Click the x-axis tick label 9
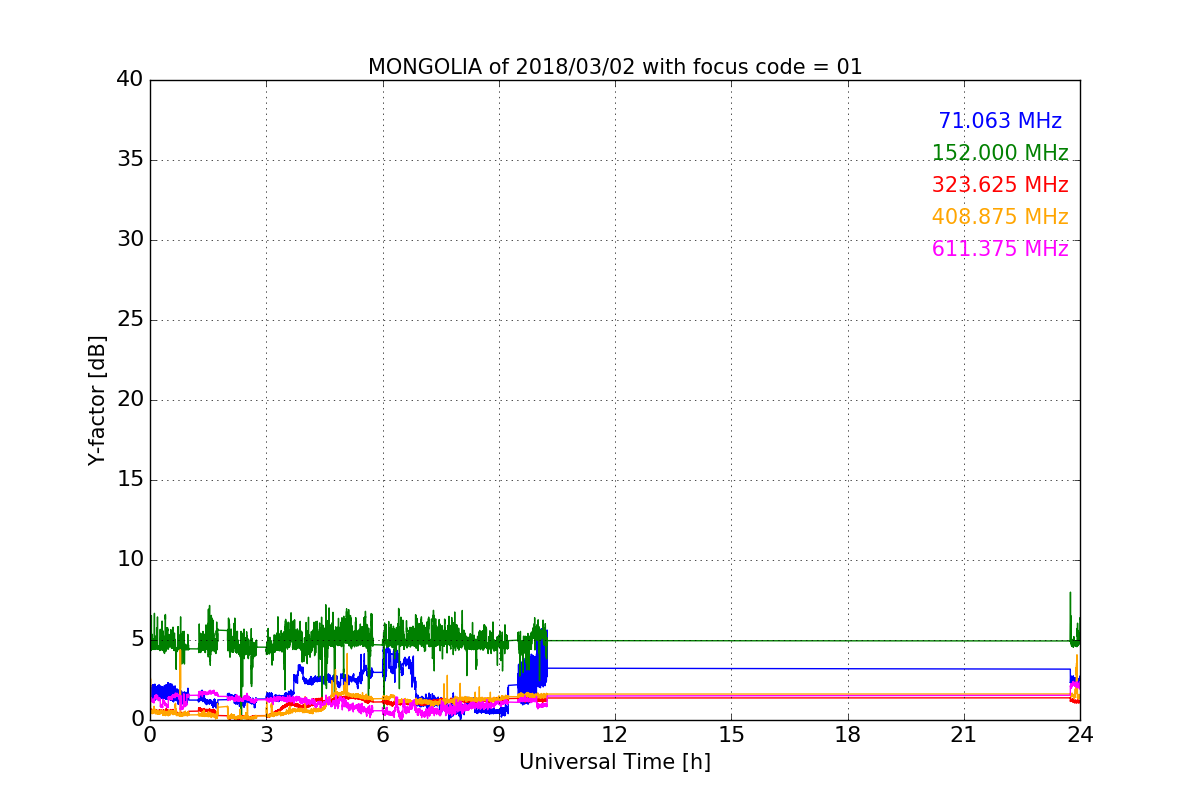1200x800 pixels. point(499,734)
